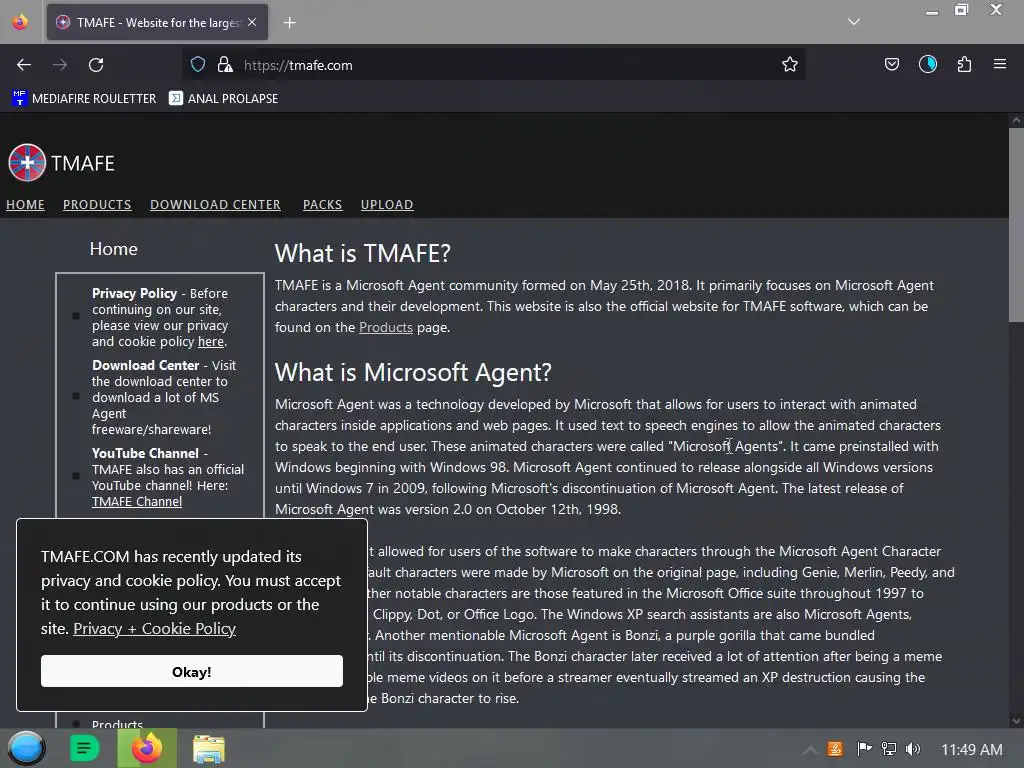Click the Firefox icon in the taskbar
This screenshot has width=1024, height=768.
147,748
